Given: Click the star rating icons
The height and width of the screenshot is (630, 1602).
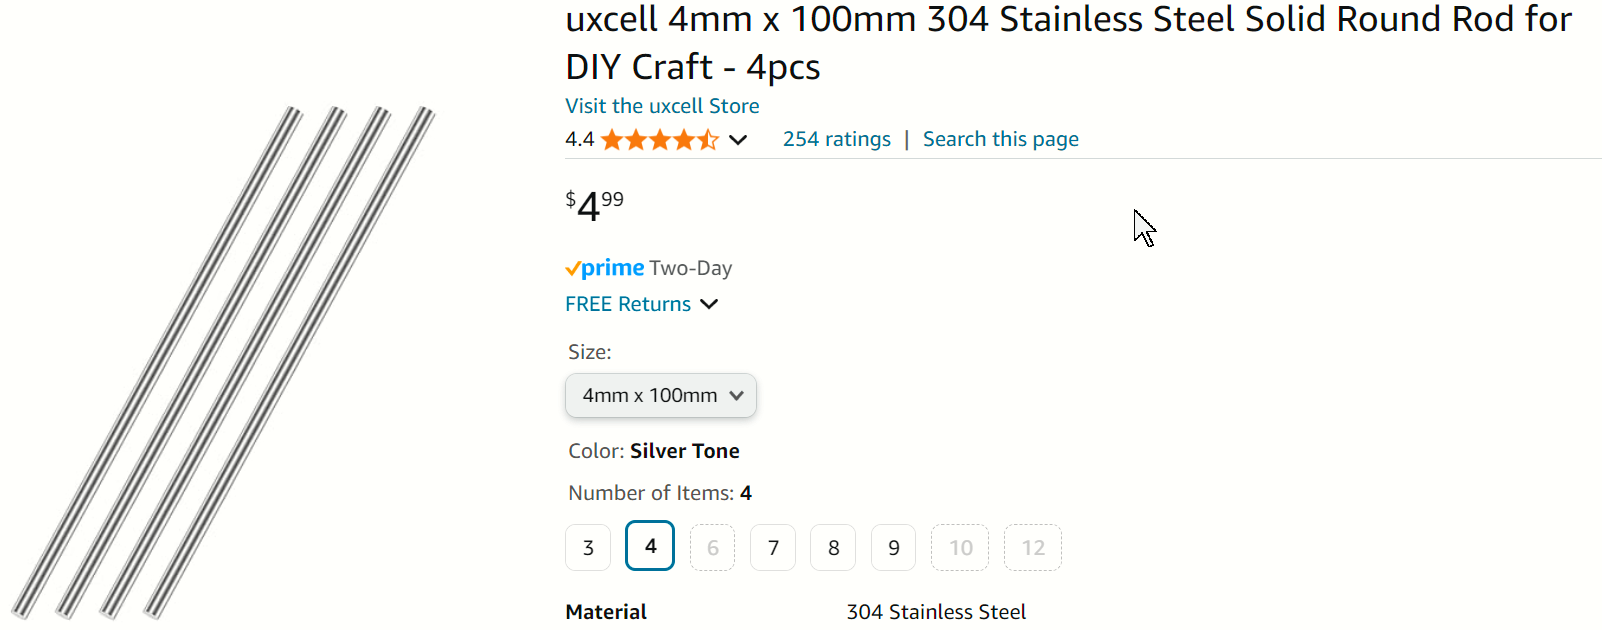Looking at the screenshot, I should 659,140.
